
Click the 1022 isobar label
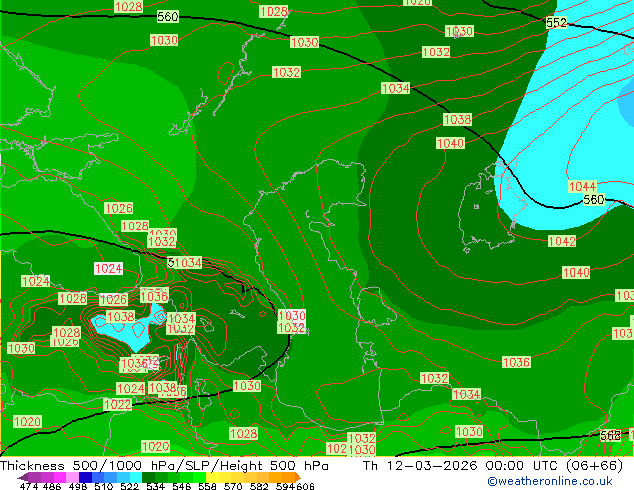(118, 405)
